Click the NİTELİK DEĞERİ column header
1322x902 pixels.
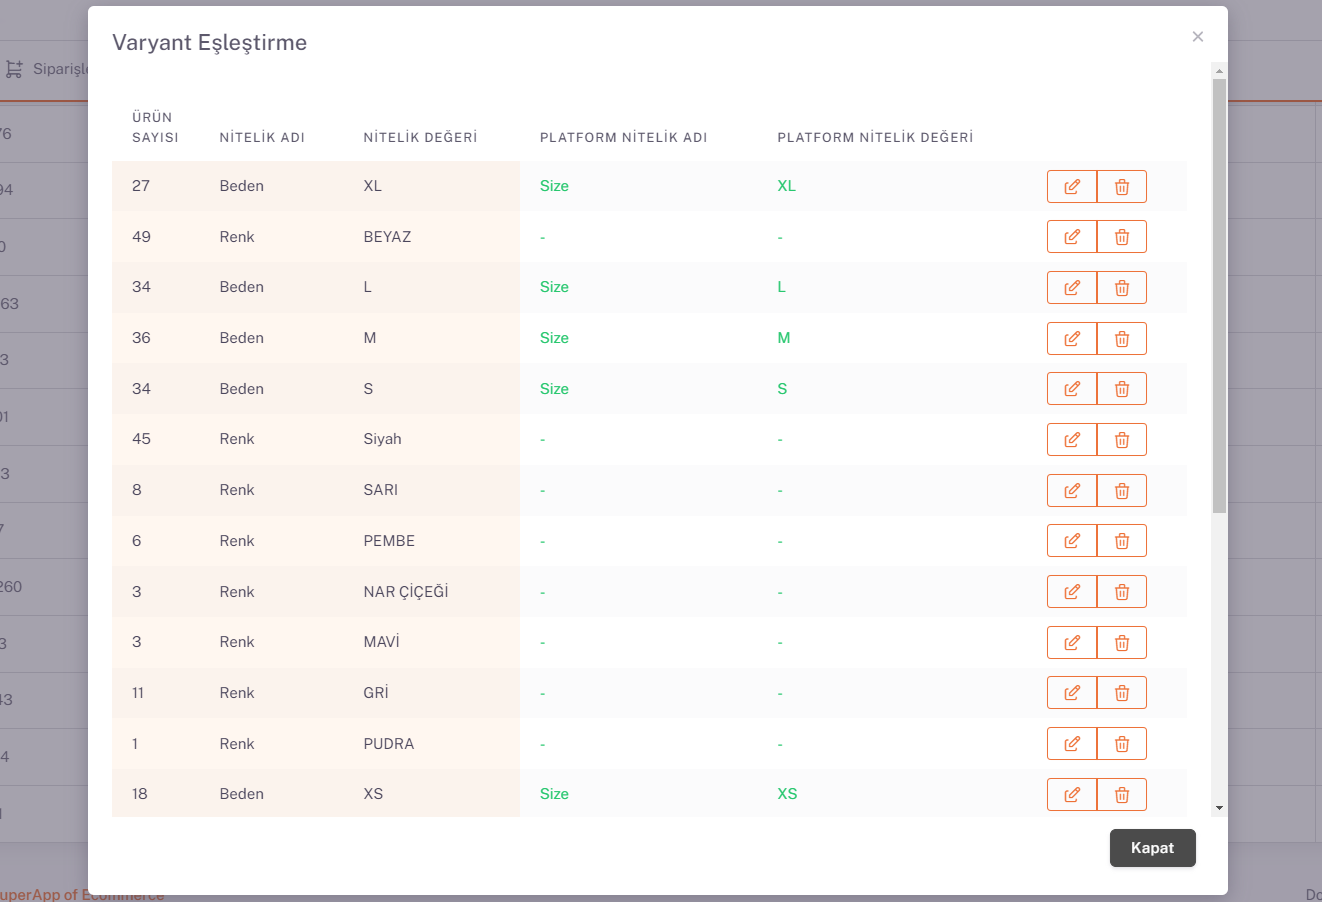pos(420,138)
